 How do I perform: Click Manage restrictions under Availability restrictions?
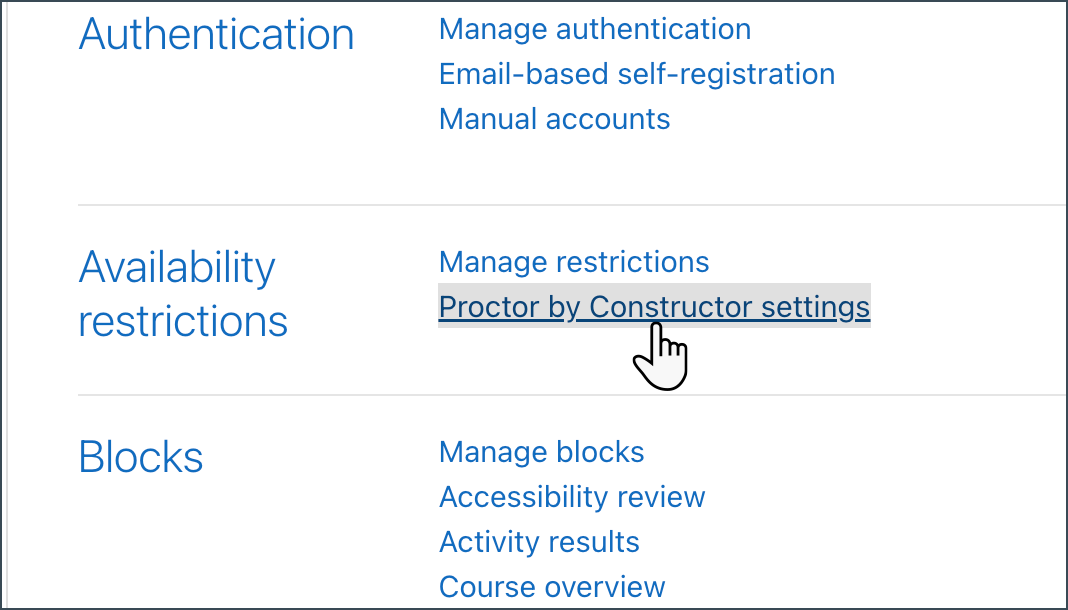(573, 262)
